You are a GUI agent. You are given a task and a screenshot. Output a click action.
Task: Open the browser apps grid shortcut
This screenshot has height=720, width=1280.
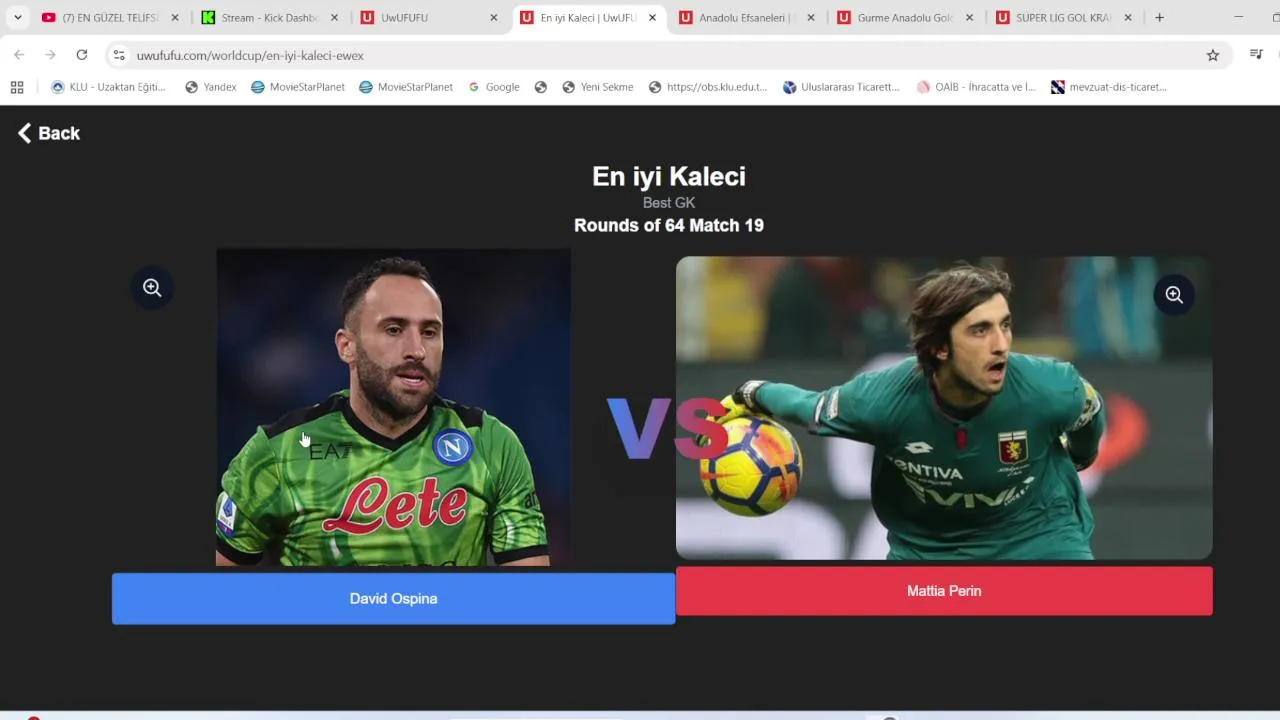pos(17,87)
